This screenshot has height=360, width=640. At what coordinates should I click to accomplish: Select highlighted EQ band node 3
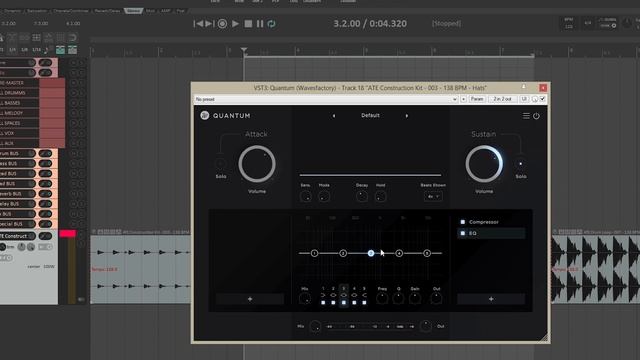371,253
